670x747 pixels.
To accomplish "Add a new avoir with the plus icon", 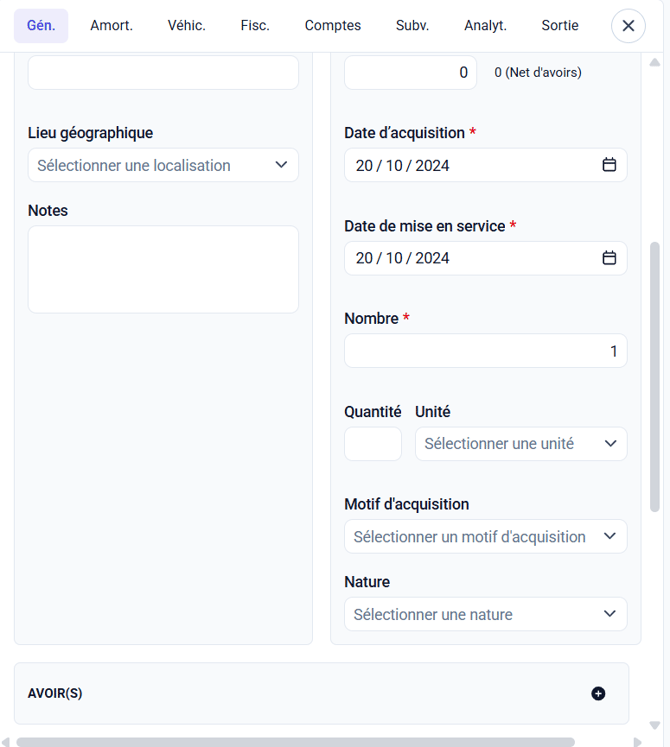I will pos(598,693).
